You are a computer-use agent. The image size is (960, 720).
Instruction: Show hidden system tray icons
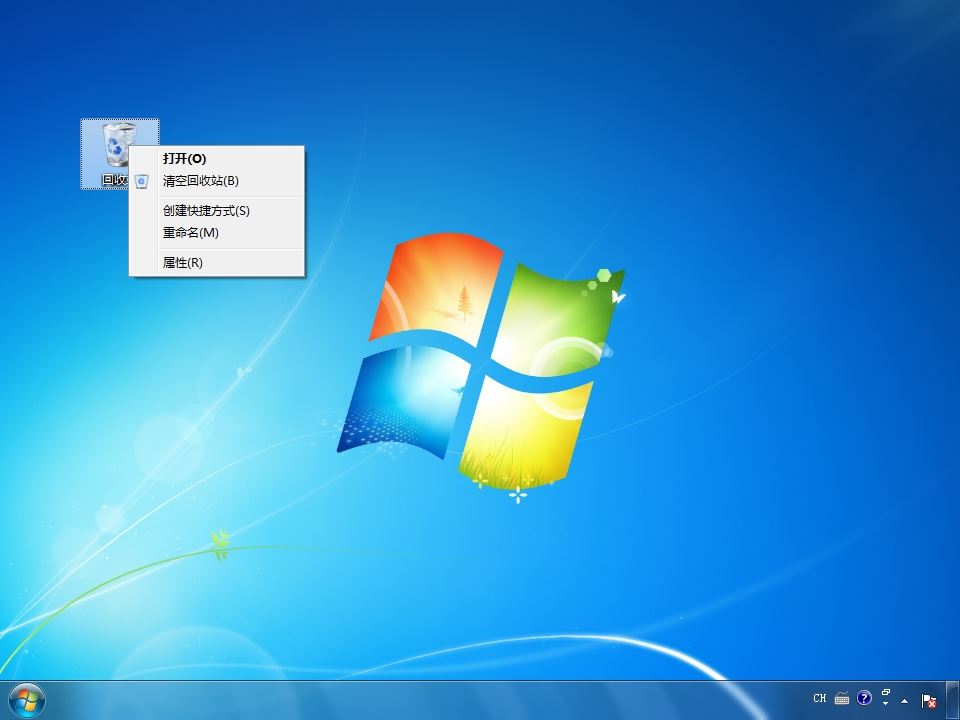(905, 701)
